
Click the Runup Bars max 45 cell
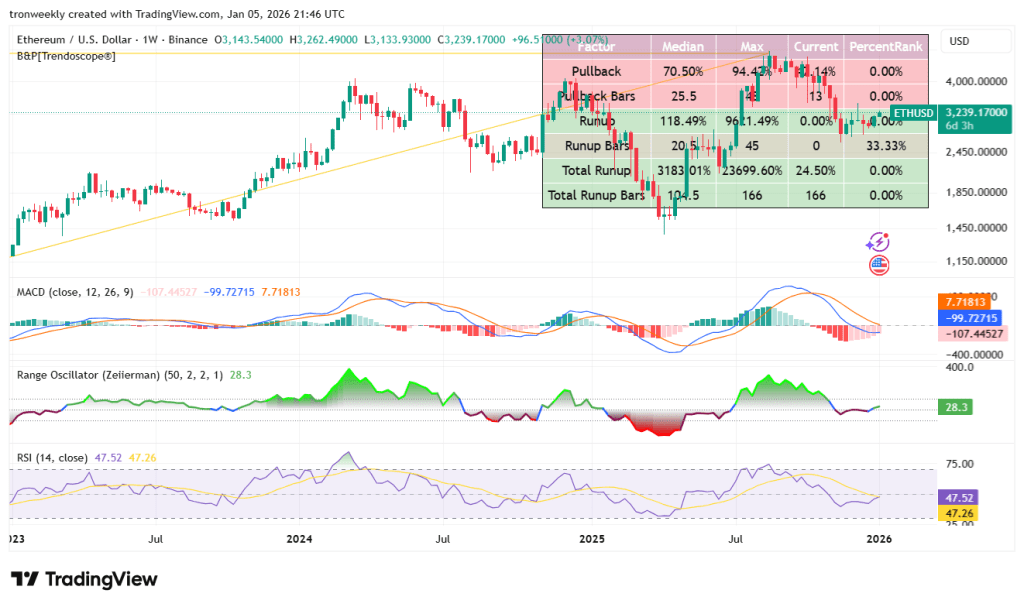coord(752,146)
